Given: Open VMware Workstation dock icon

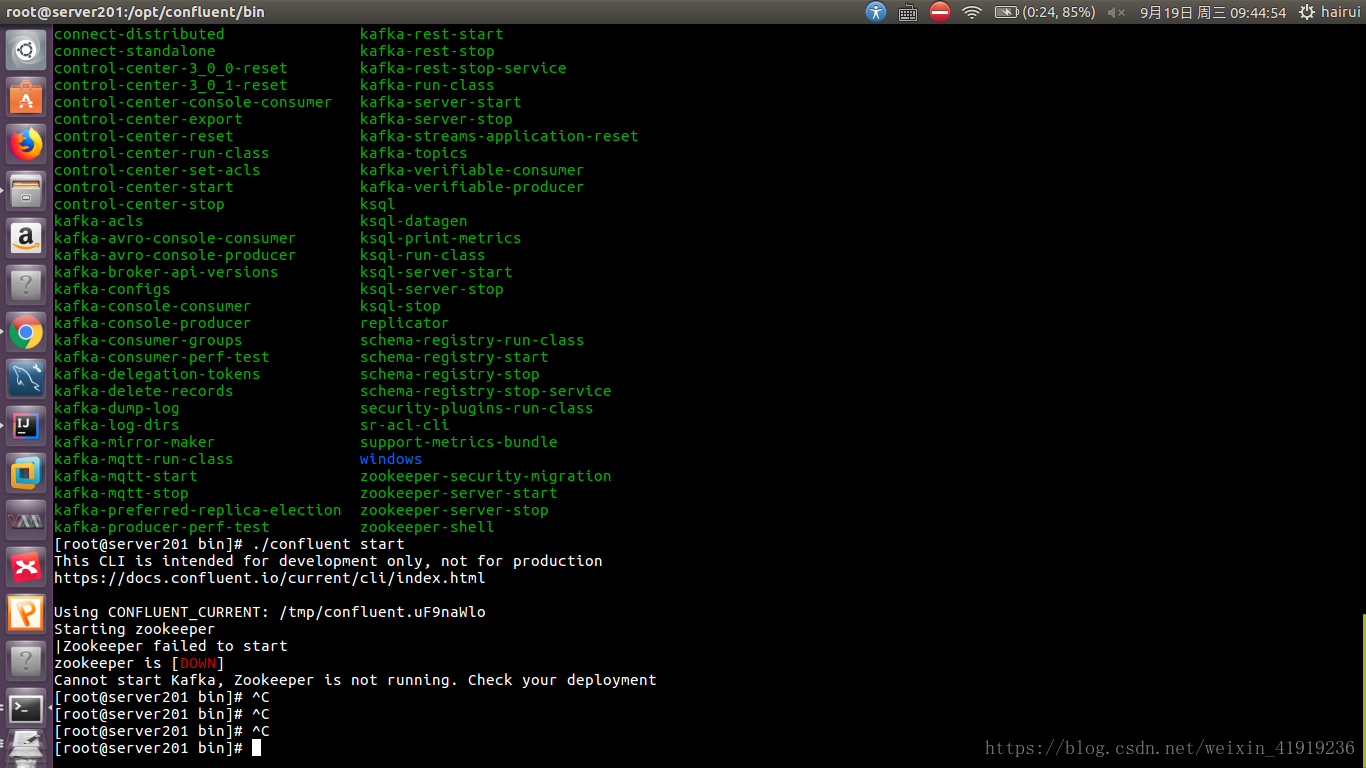Looking at the screenshot, I should point(26,473).
